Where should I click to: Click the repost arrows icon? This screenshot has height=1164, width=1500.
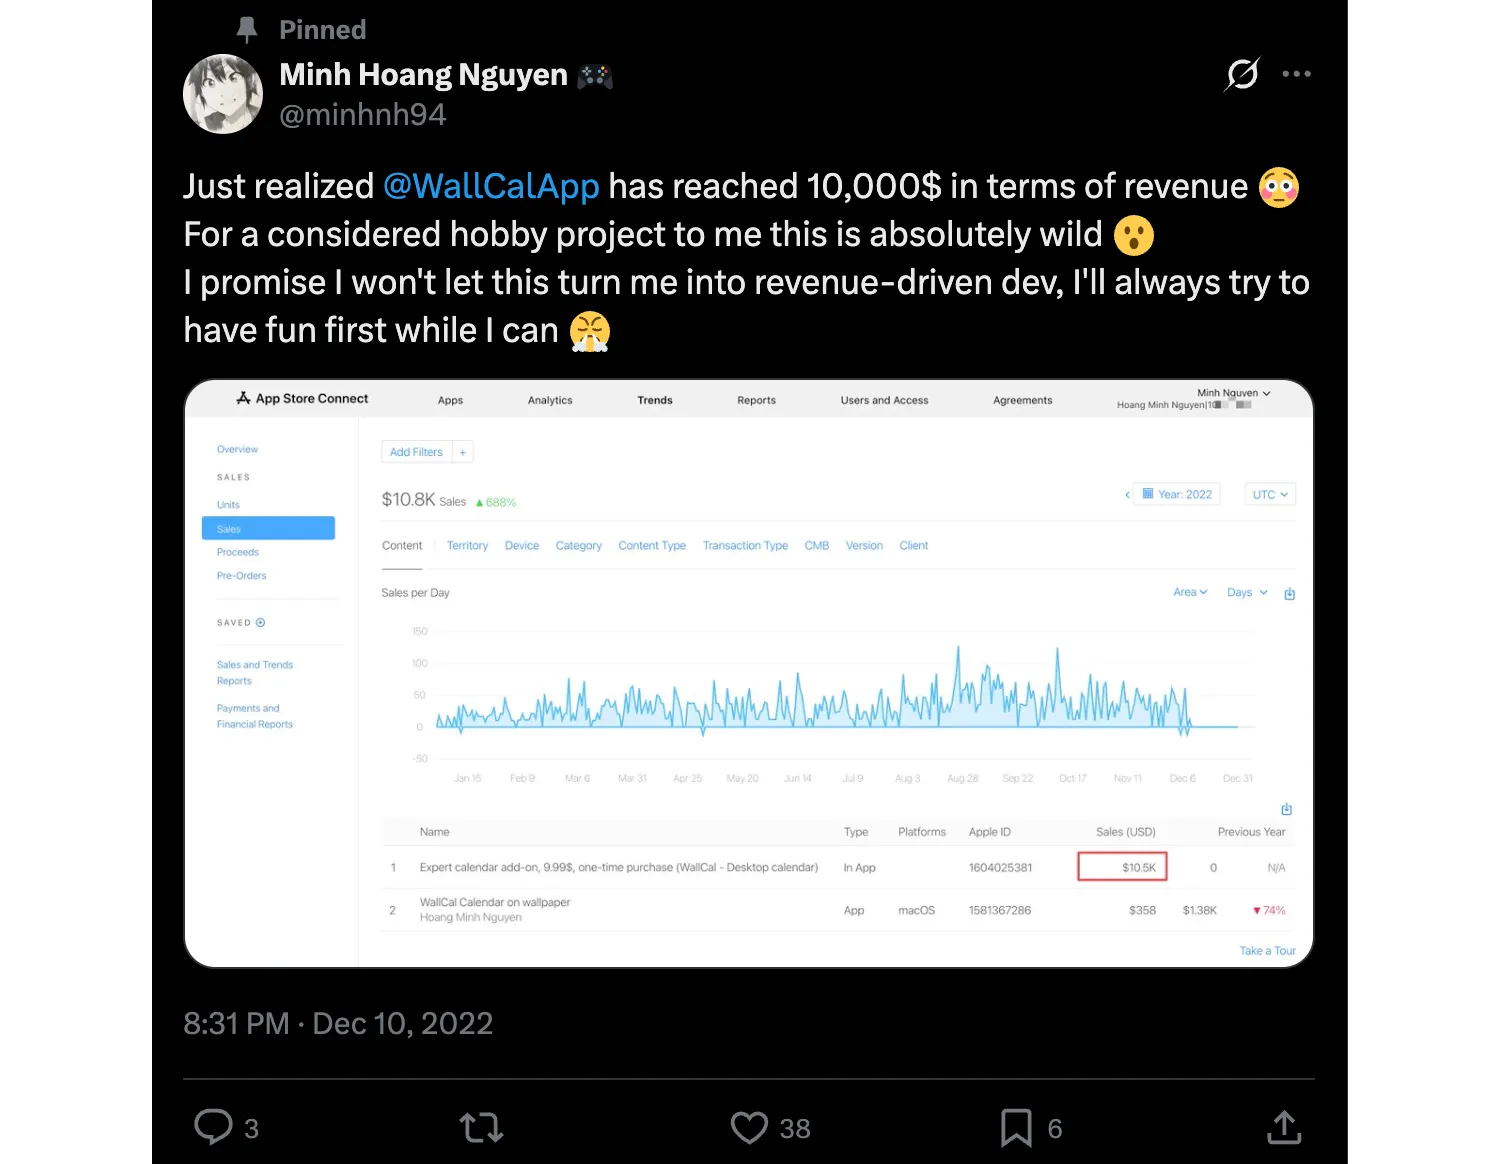tap(481, 1128)
